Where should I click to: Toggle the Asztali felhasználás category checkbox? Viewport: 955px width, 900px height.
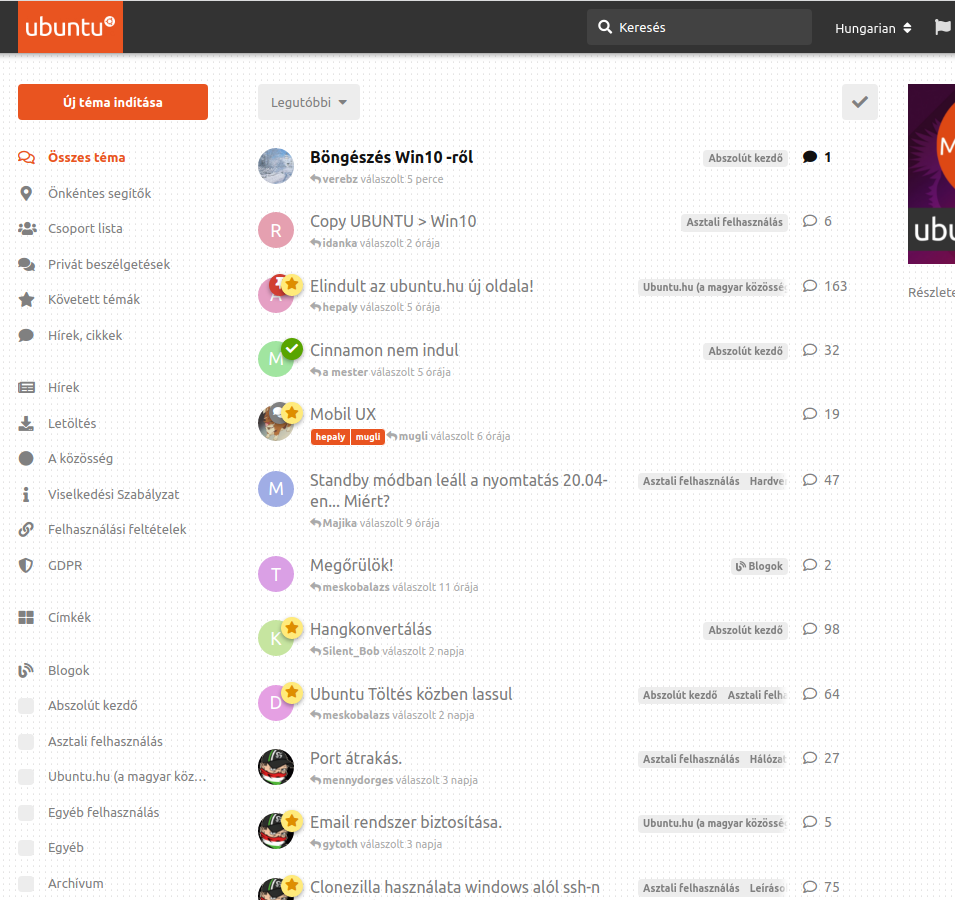pyautogui.click(x=27, y=742)
